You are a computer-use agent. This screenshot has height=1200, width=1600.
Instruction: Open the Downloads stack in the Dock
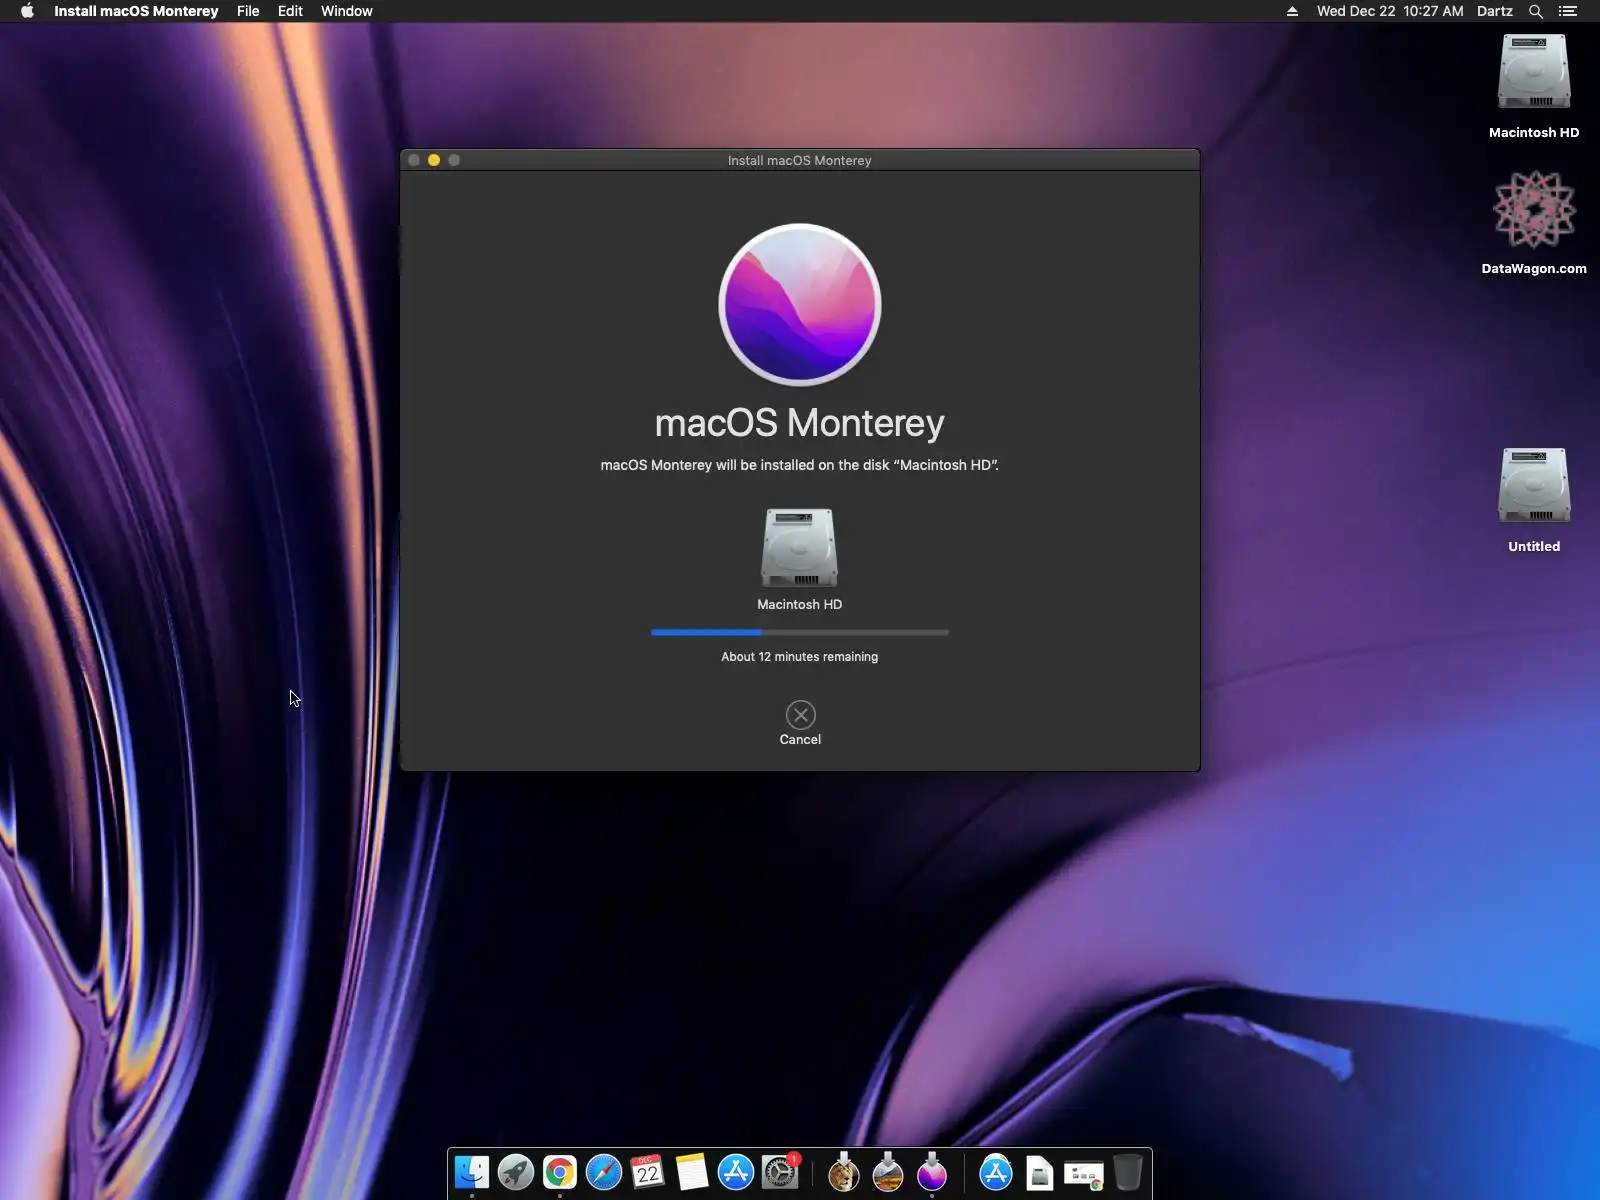(1084, 1174)
